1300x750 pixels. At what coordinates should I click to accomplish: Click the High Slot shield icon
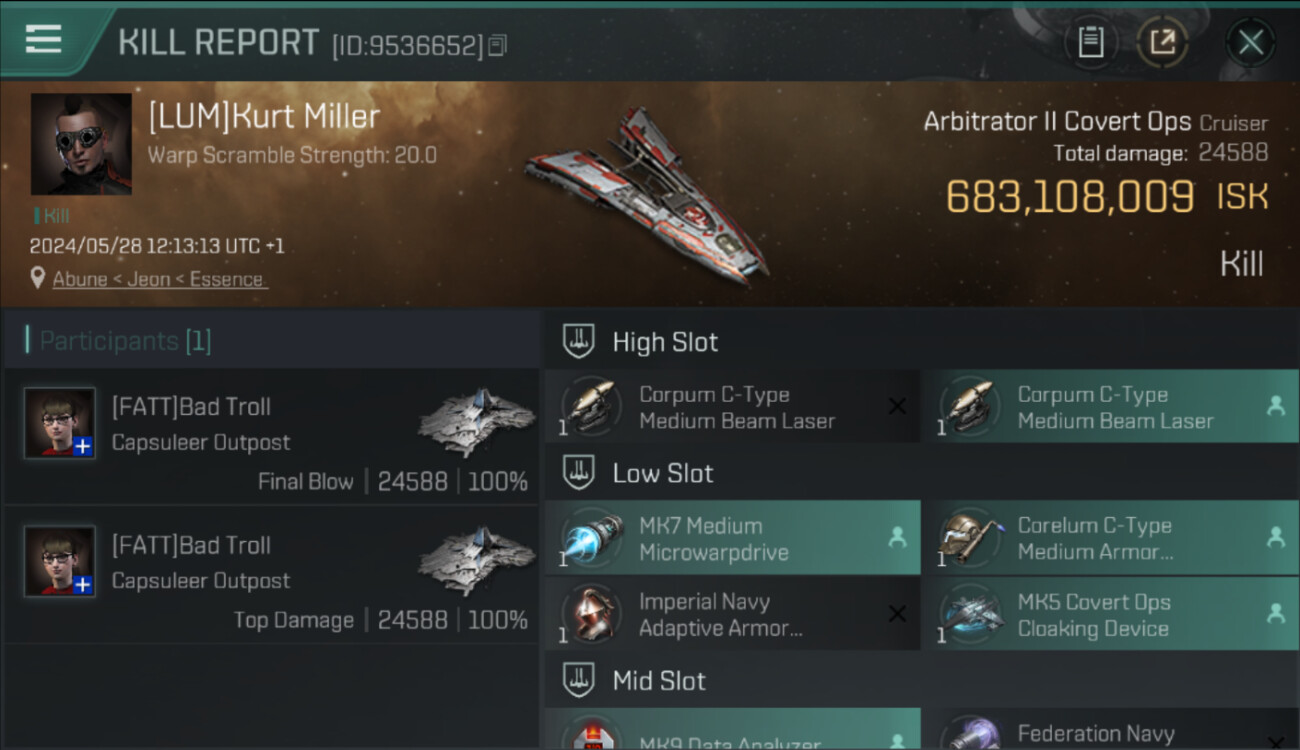(x=578, y=341)
